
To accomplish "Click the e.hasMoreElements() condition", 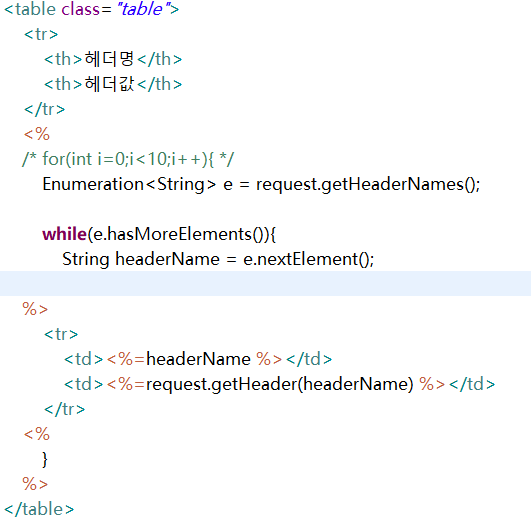I will click(x=178, y=234).
